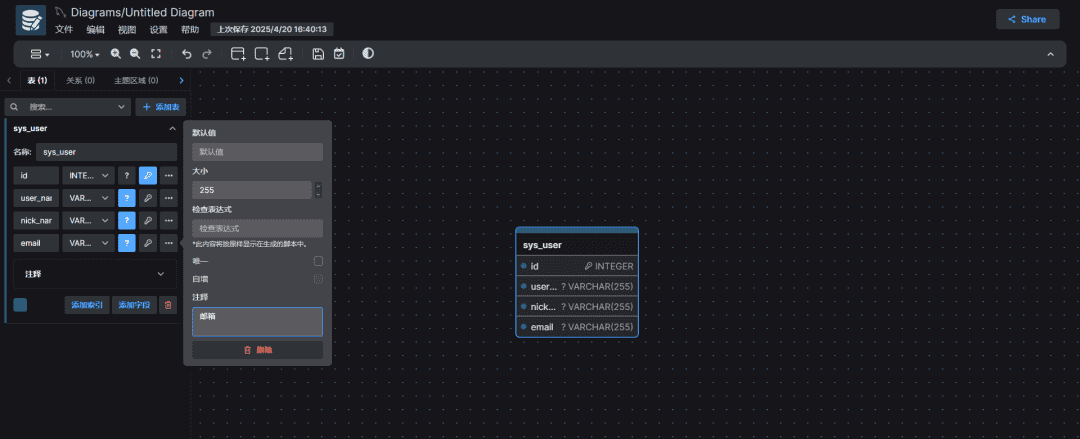Toggle nullable on the email field
1080x439 pixels.
(x=126, y=242)
